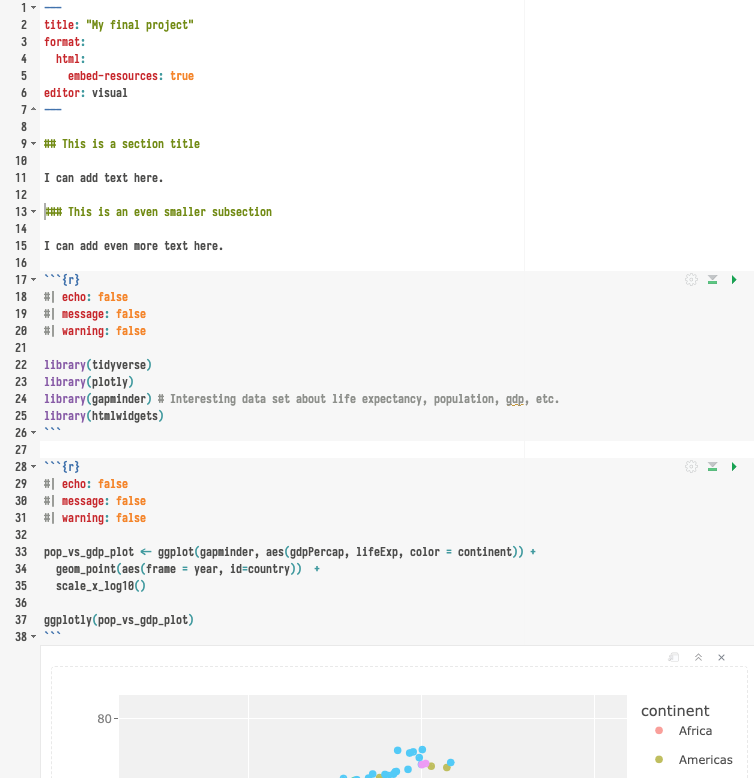Screen dimensions: 754x778
Task: Run the ggplotly chunk with its play icon
Action: (735, 467)
